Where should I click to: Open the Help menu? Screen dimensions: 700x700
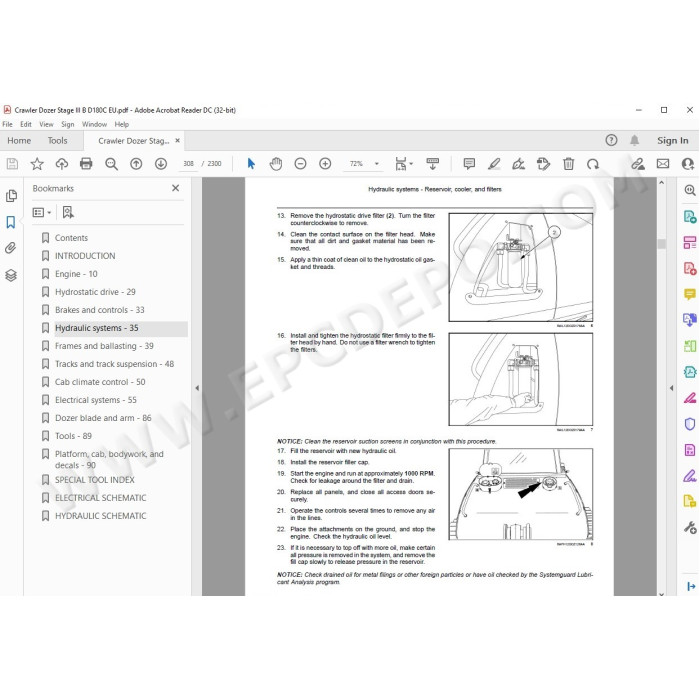(x=121, y=124)
